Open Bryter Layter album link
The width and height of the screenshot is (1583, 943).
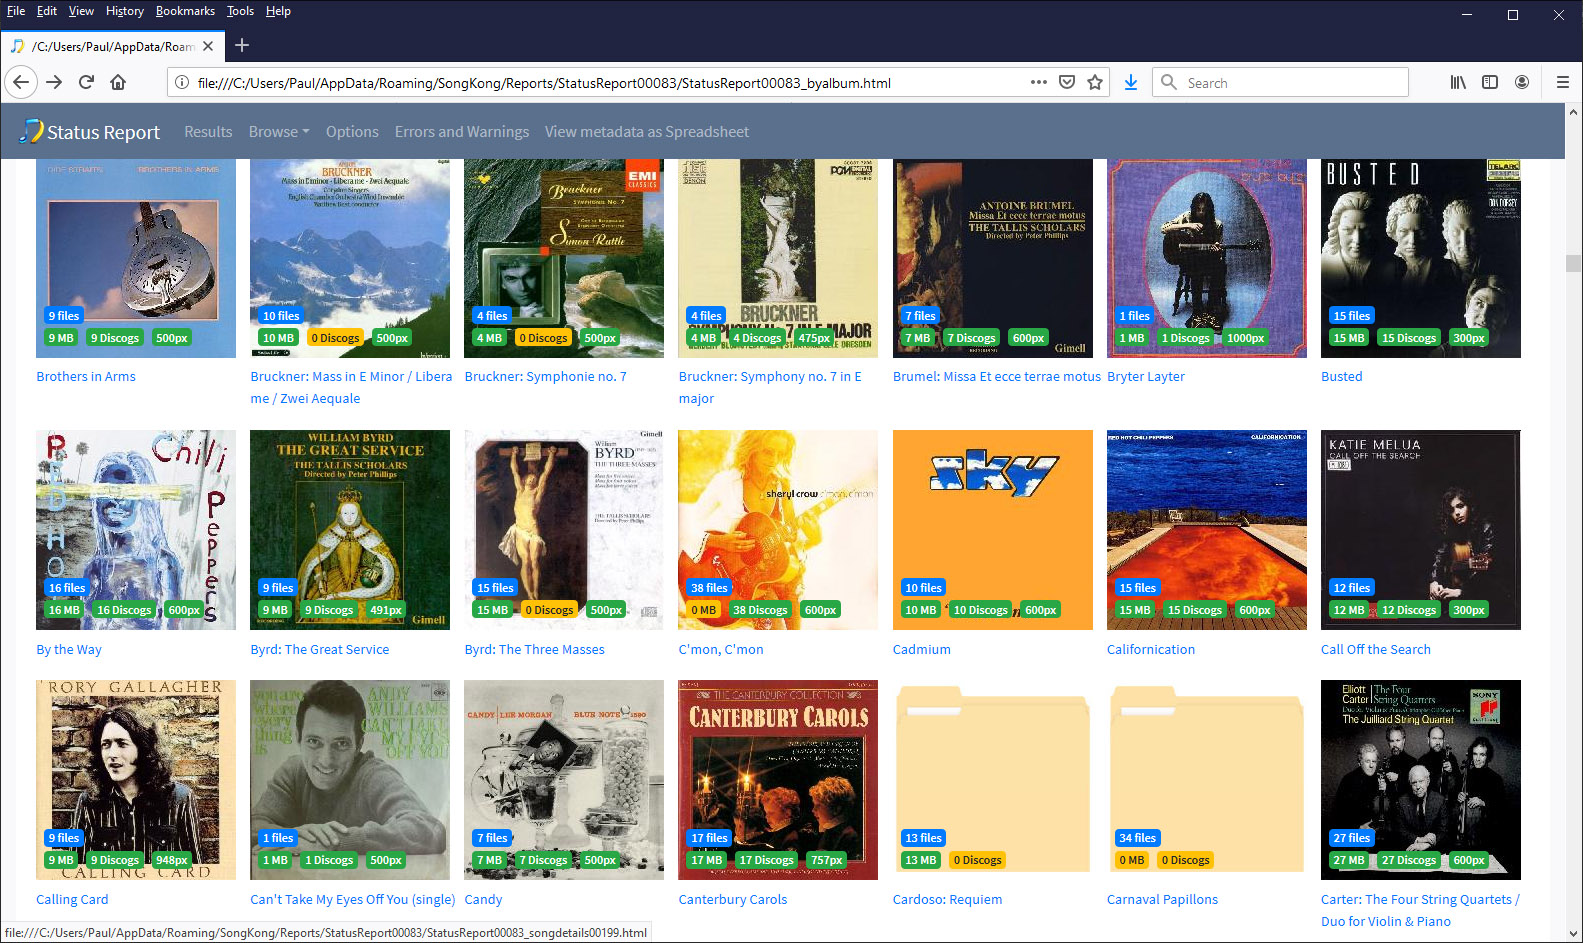pos(1146,377)
